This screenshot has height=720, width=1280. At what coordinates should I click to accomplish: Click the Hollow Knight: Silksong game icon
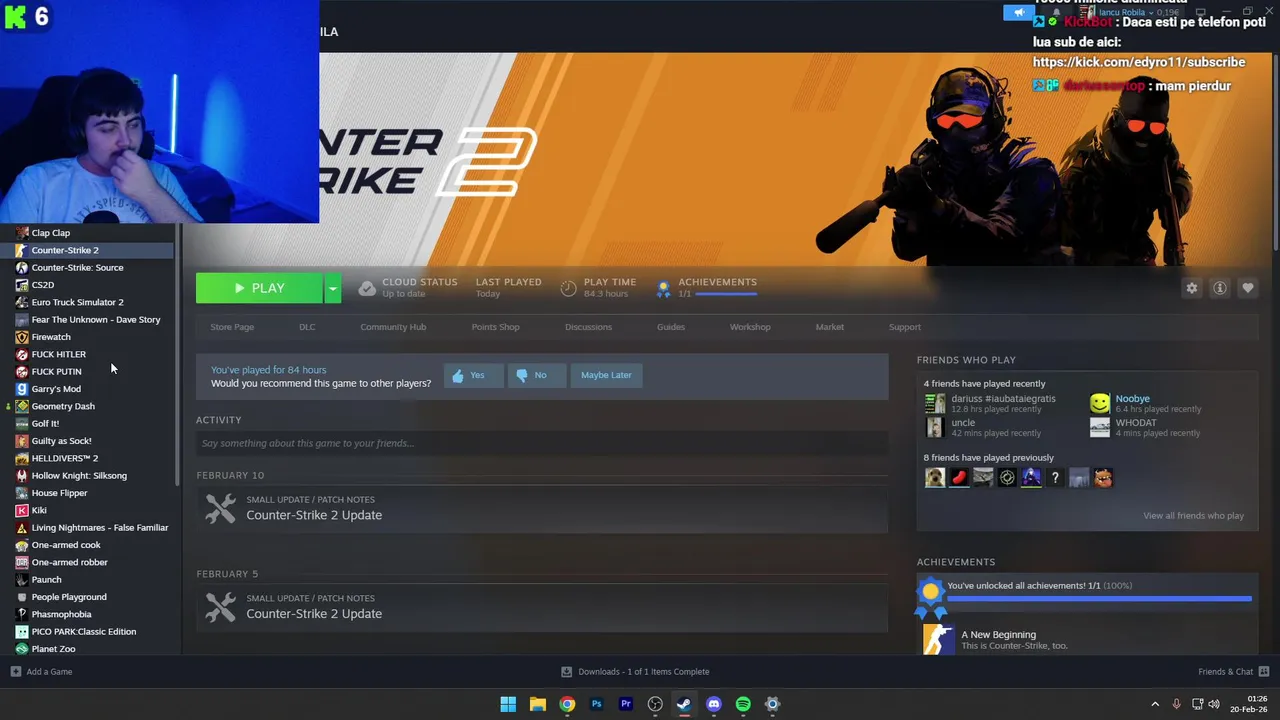point(22,476)
